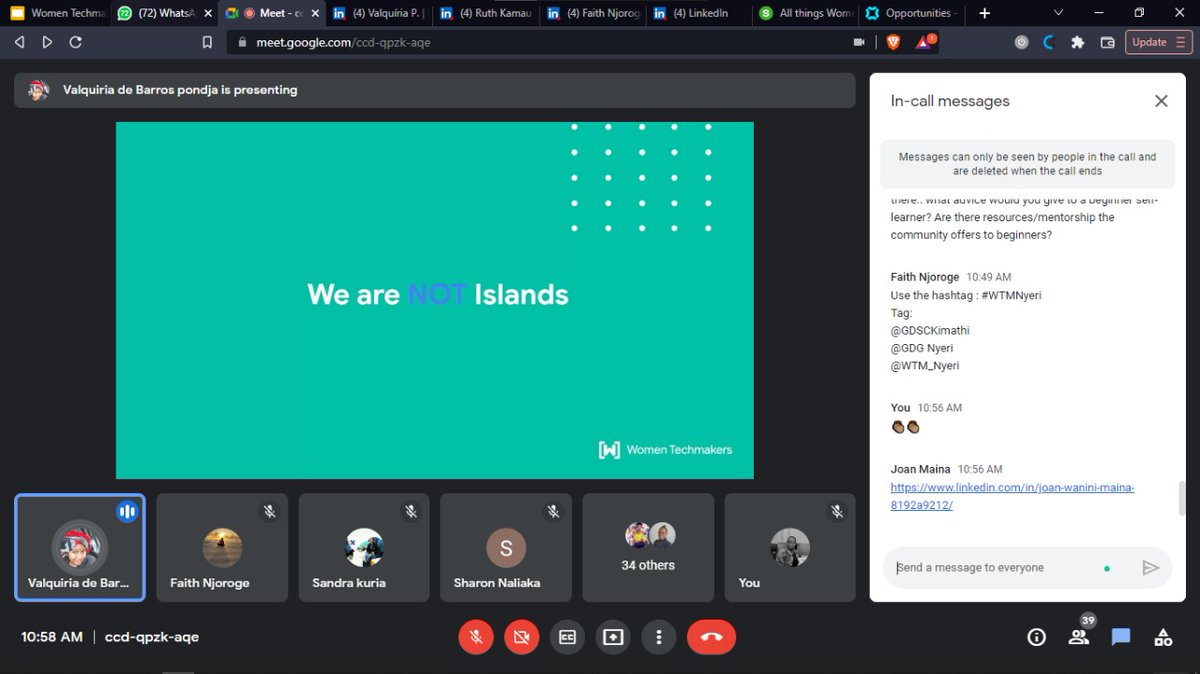The width and height of the screenshot is (1200, 674).
Task: Select Faith Njoroge participant tile
Action: tap(222, 547)
